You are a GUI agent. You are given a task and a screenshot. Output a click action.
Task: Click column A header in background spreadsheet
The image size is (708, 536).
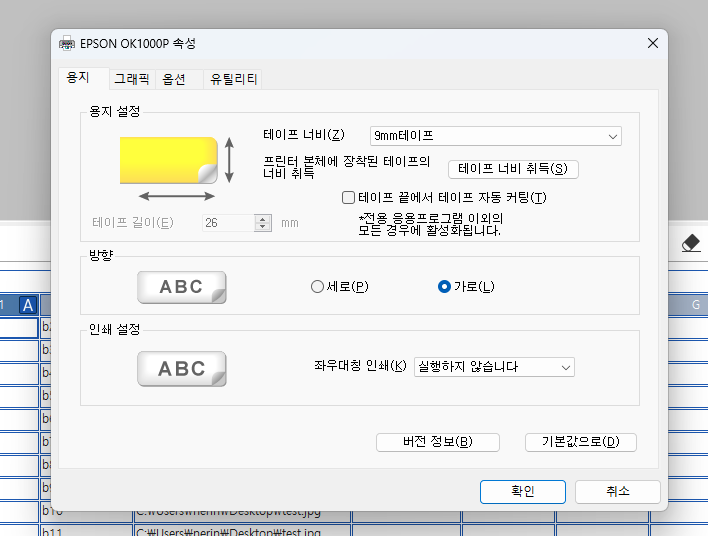[28, 306]
